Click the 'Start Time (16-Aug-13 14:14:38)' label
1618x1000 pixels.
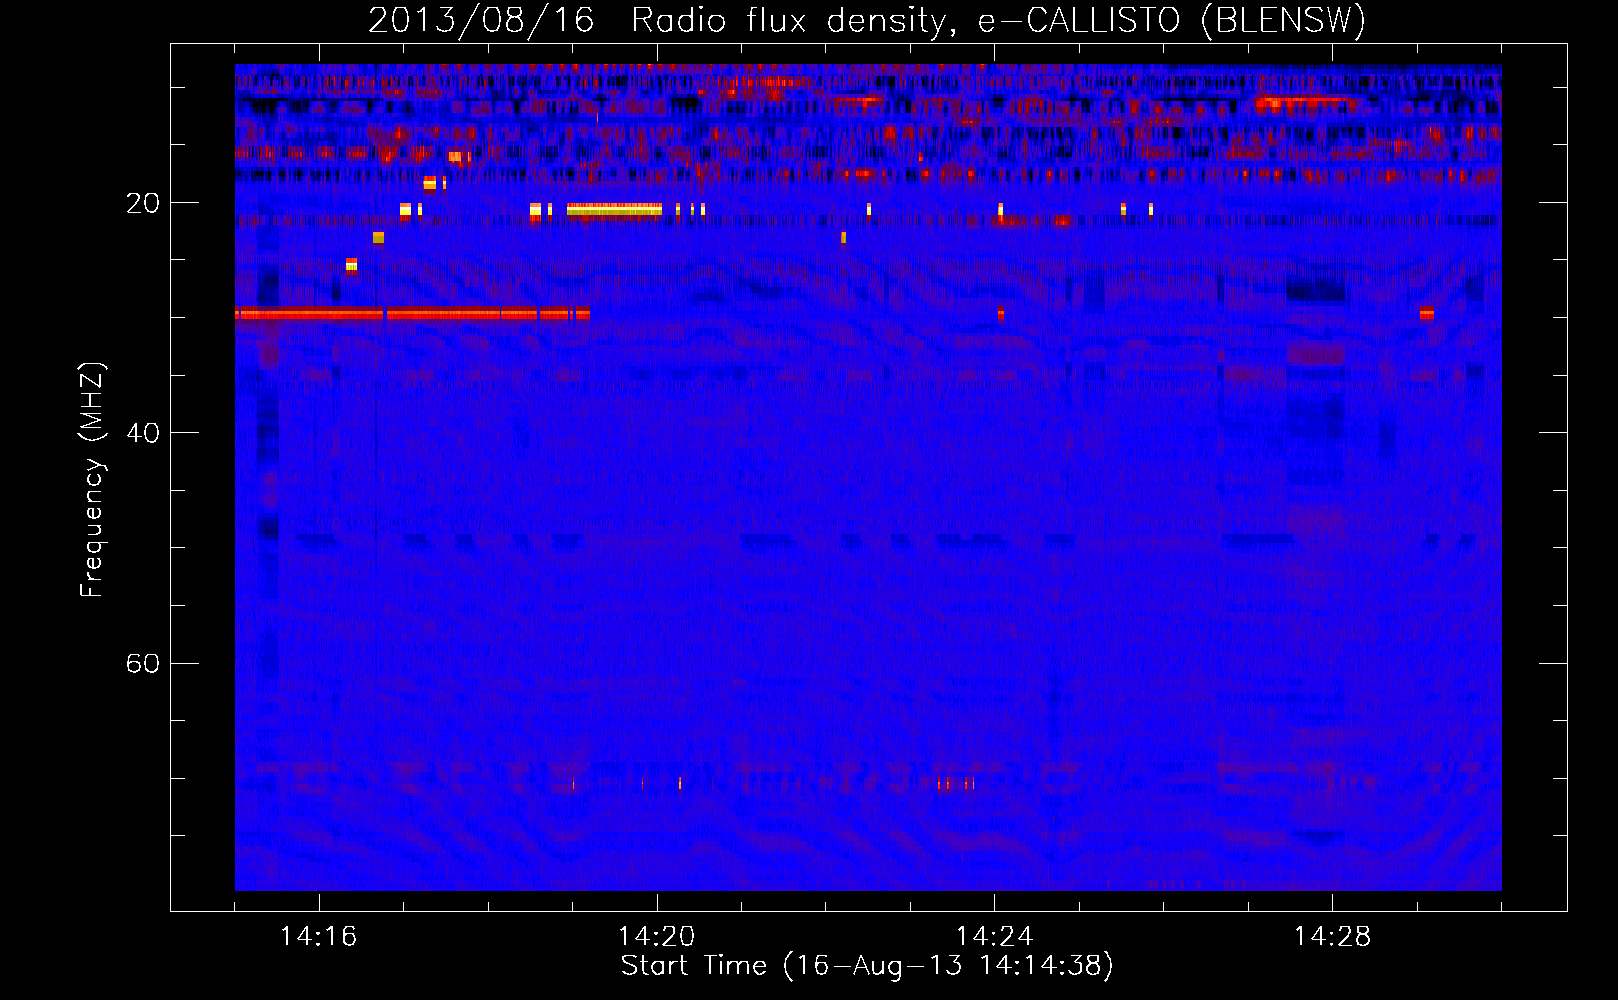[x=867, y=966]
